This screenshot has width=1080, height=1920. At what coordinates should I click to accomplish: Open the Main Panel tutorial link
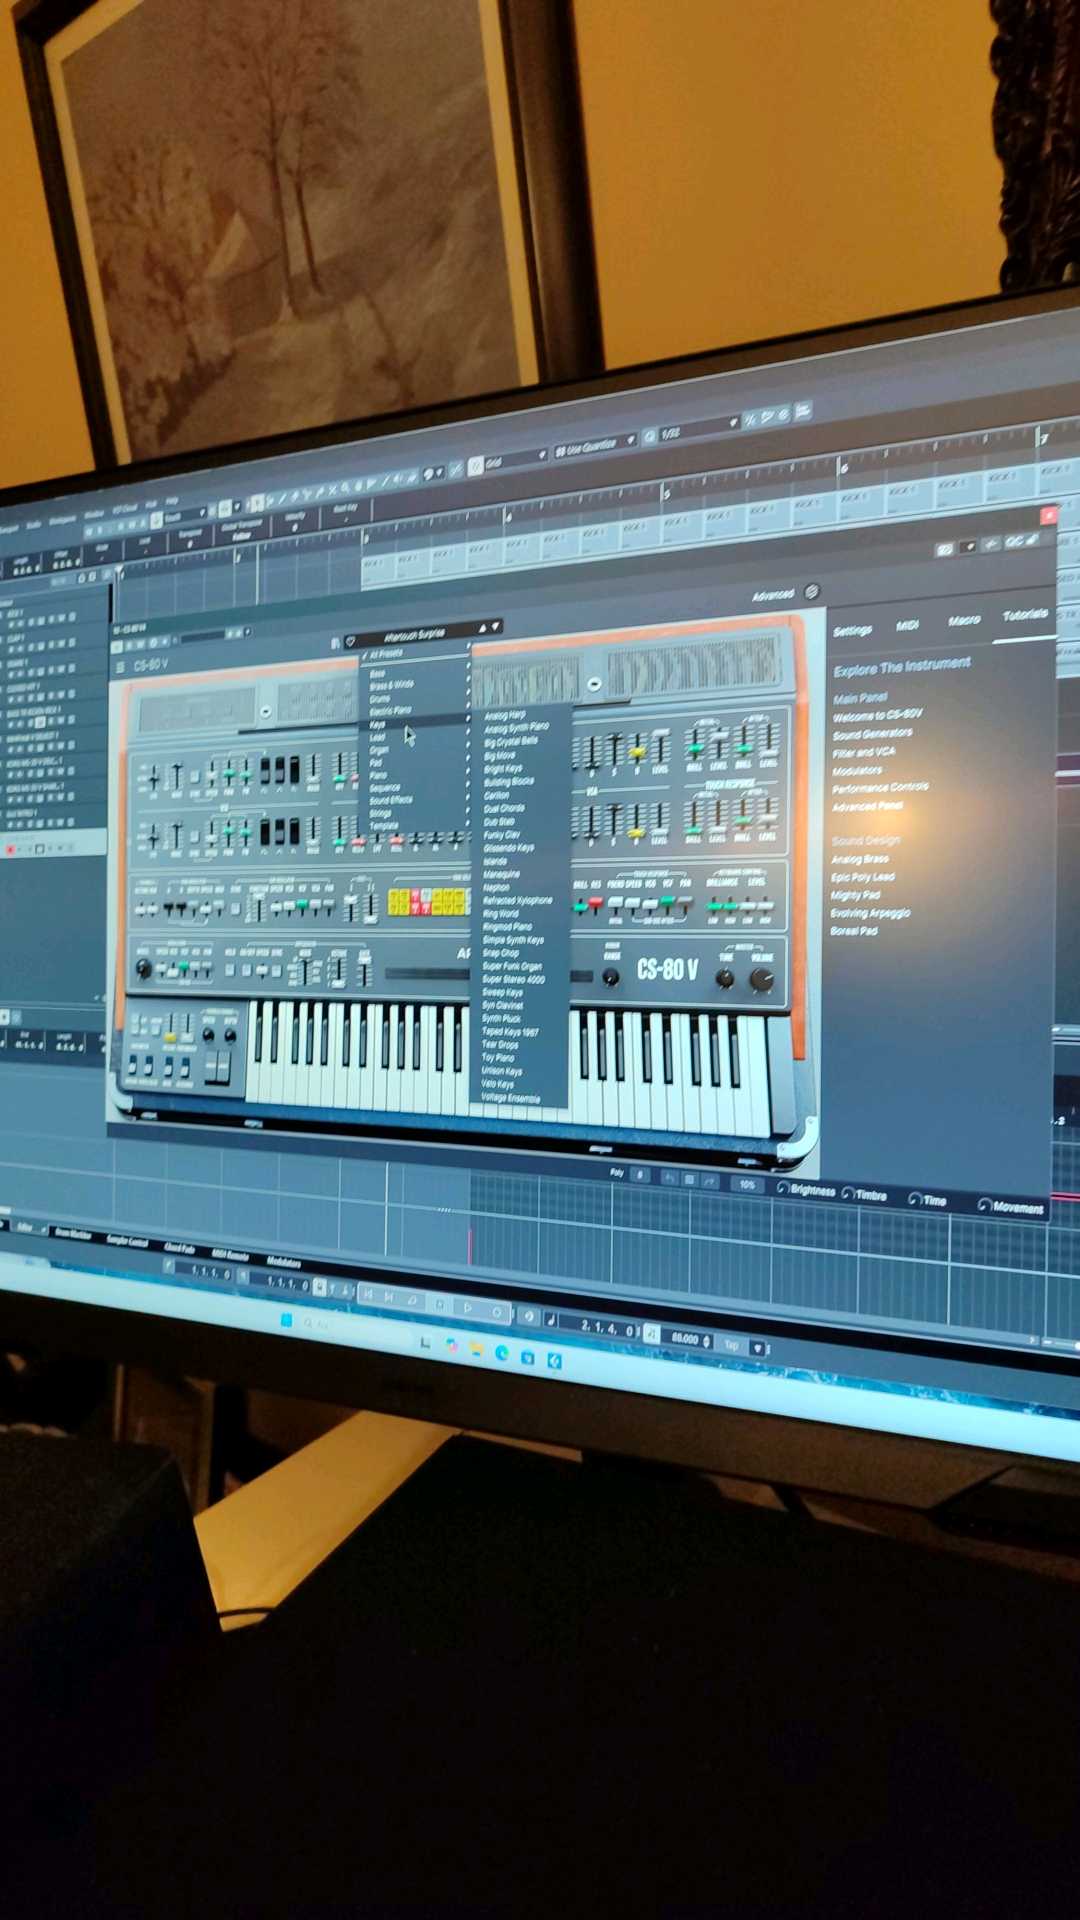click(x=860, y=697)
